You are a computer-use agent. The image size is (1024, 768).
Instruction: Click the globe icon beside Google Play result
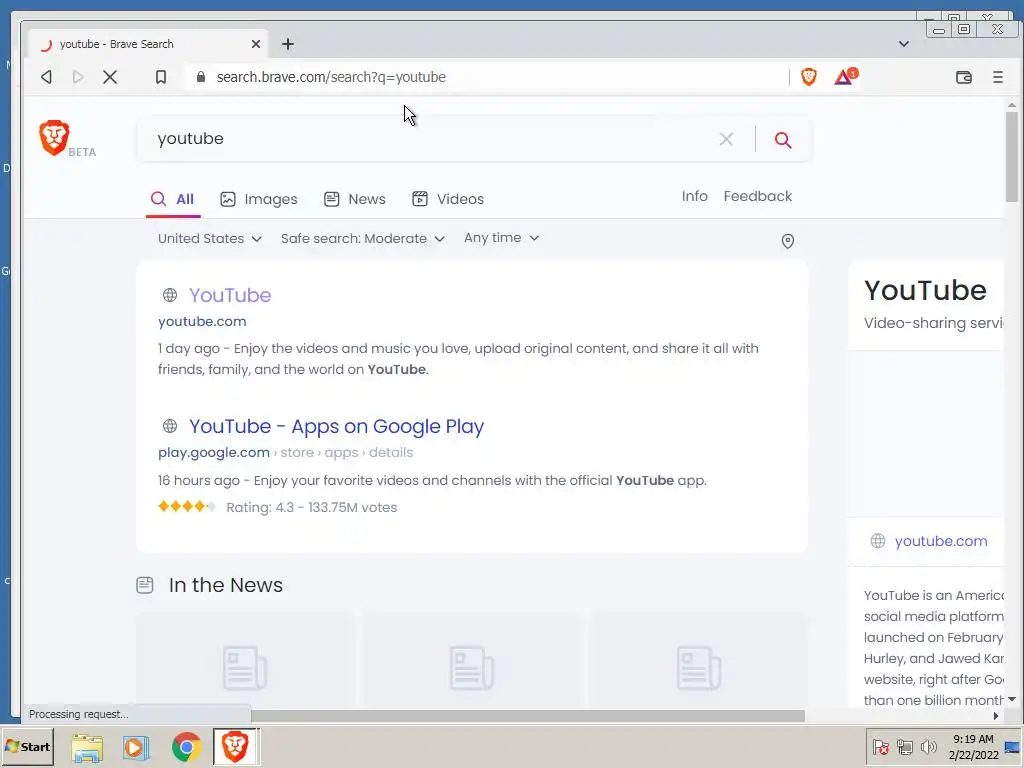coord(170,426)
